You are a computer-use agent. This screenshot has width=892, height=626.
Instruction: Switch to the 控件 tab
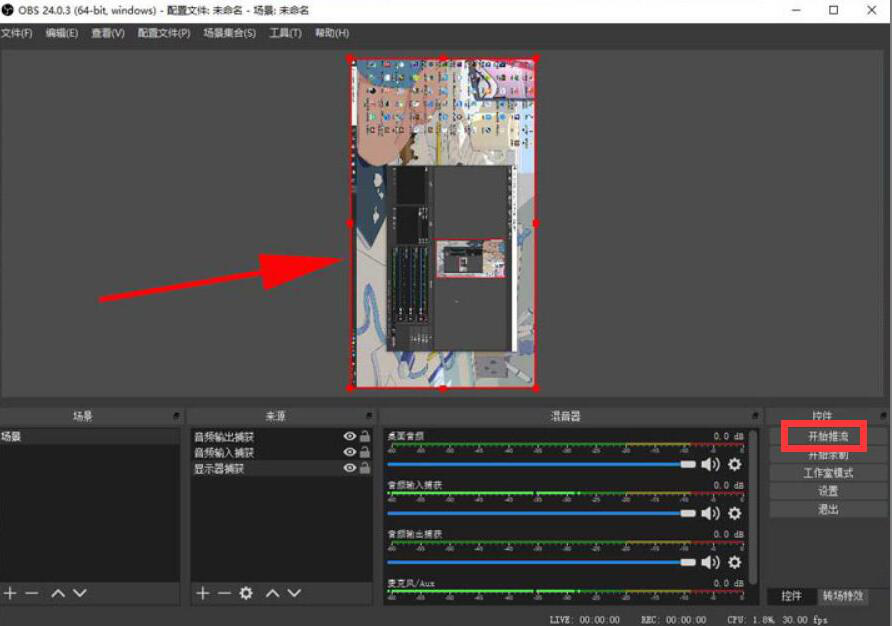pyautogui.click(x=791, y=596)
